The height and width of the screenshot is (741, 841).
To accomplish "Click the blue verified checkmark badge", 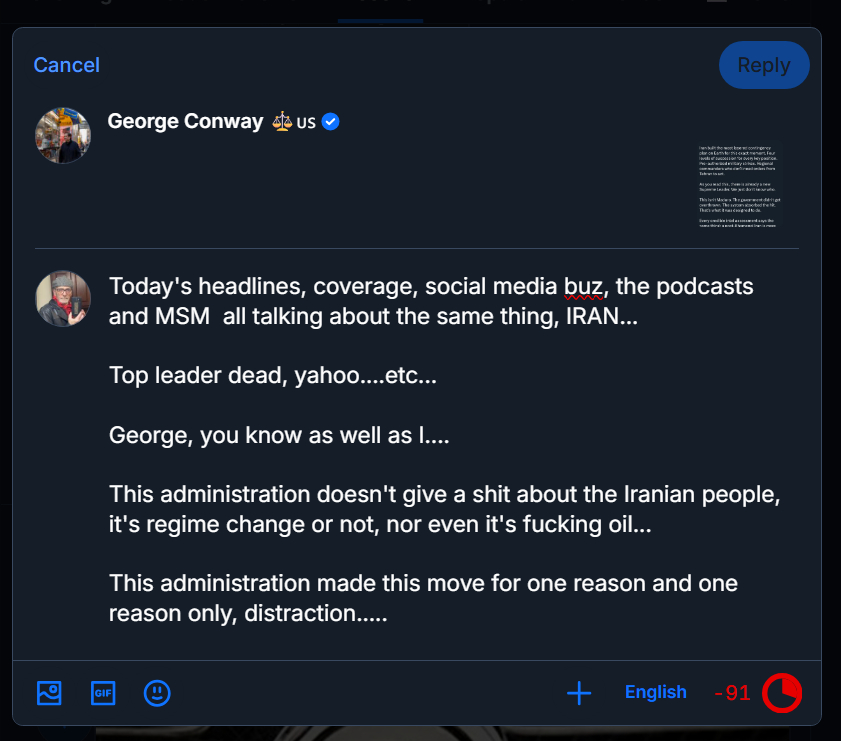I will [x=331, y=122].
